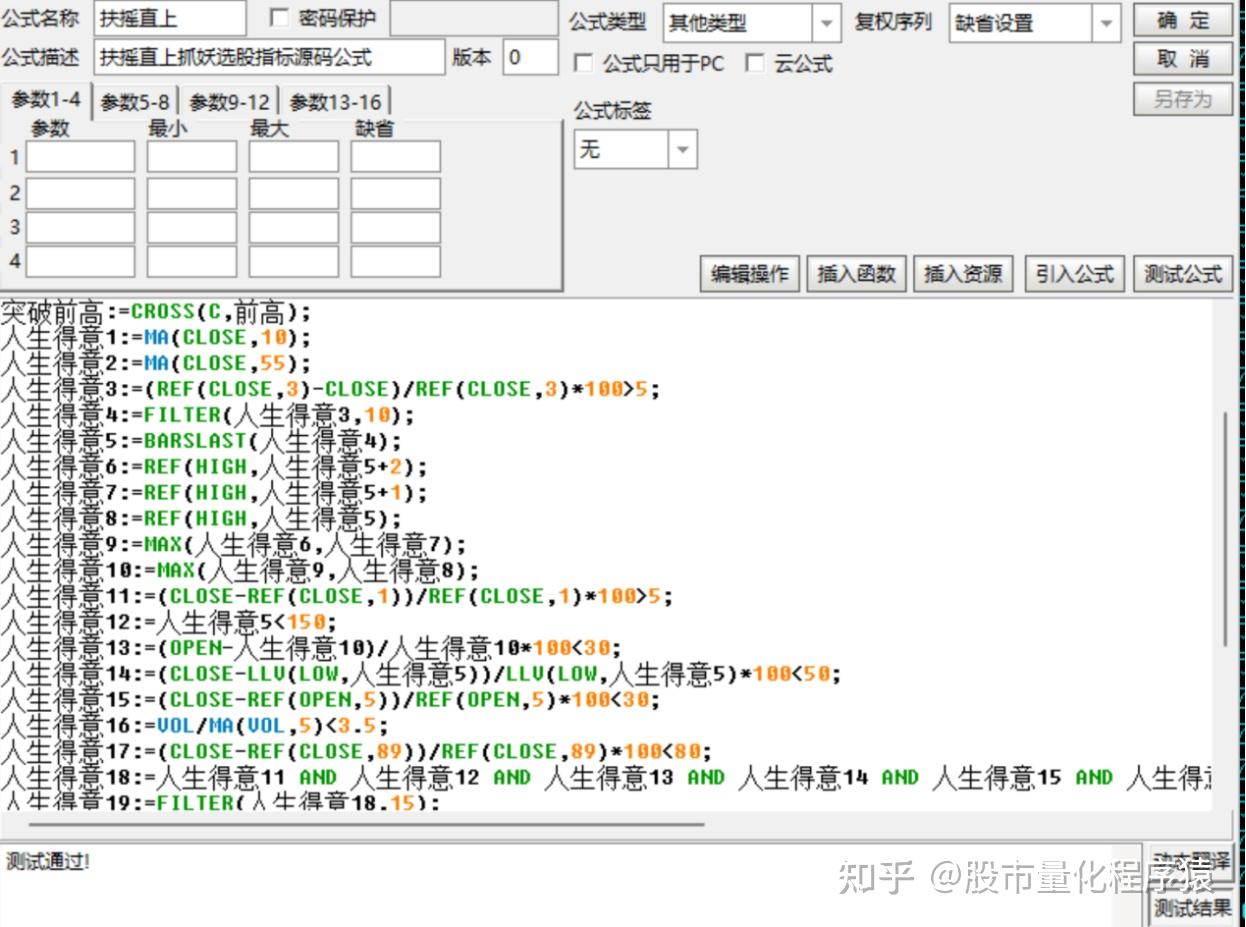Click row 1 参数 name field
1246x927 pixels.
[x=80, y=157]
